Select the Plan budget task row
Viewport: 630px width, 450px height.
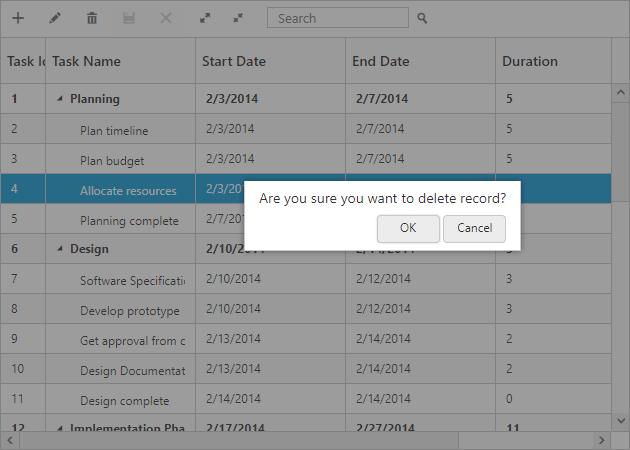pos(112,161)
